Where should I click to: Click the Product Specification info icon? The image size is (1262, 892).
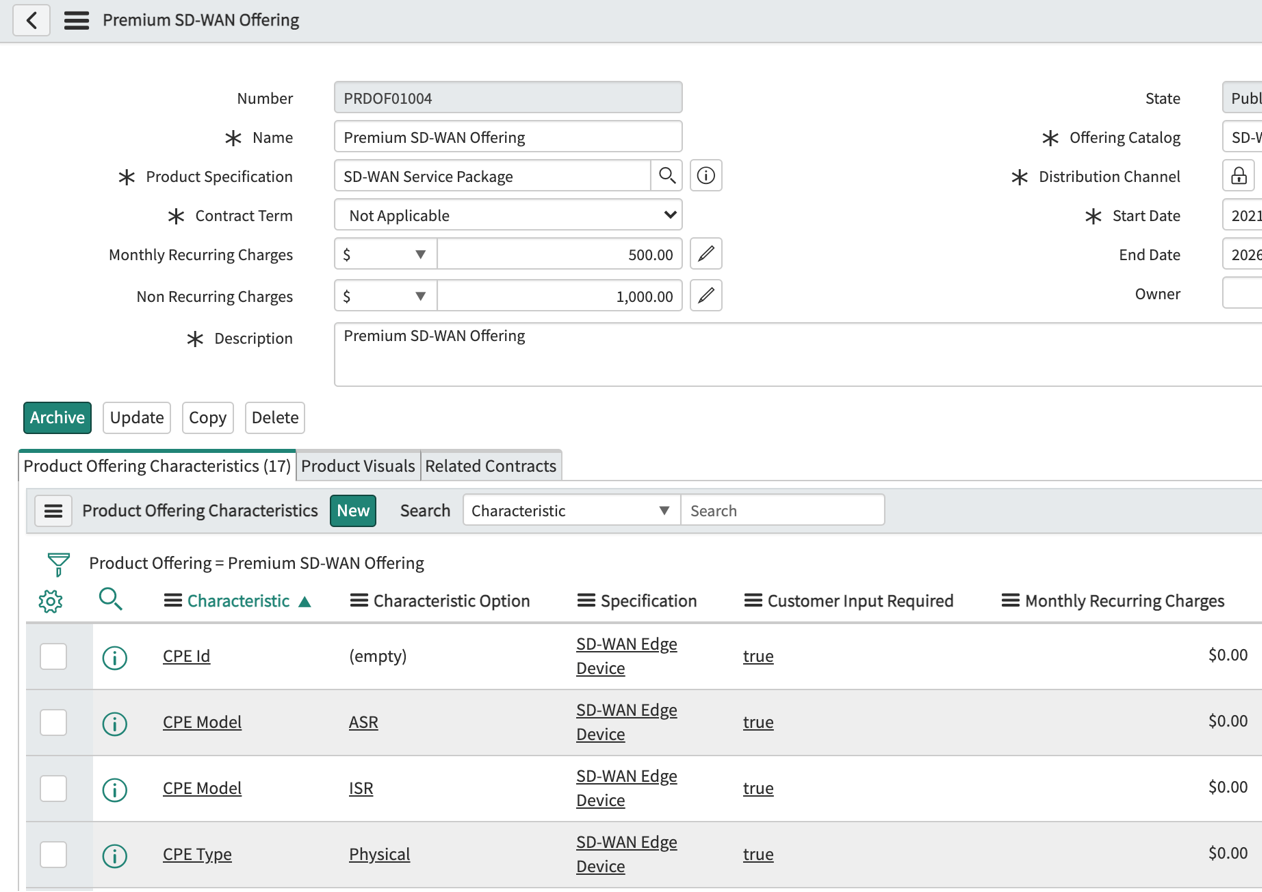[706, 175]
